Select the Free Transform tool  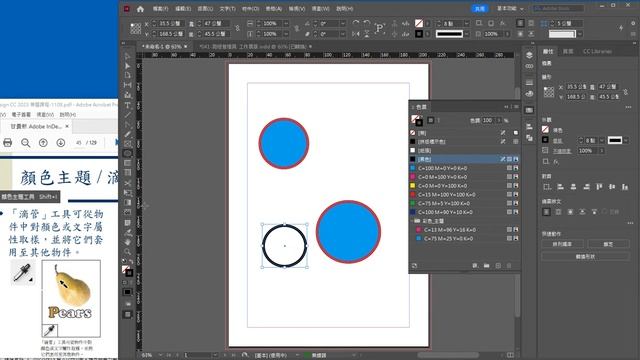[x=127, y=193]
